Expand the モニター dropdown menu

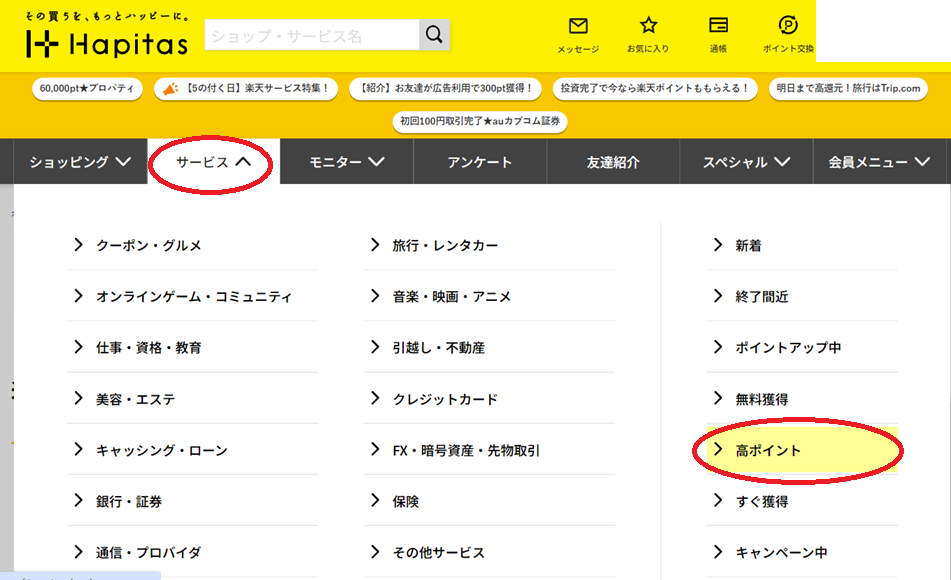point(346,162)
